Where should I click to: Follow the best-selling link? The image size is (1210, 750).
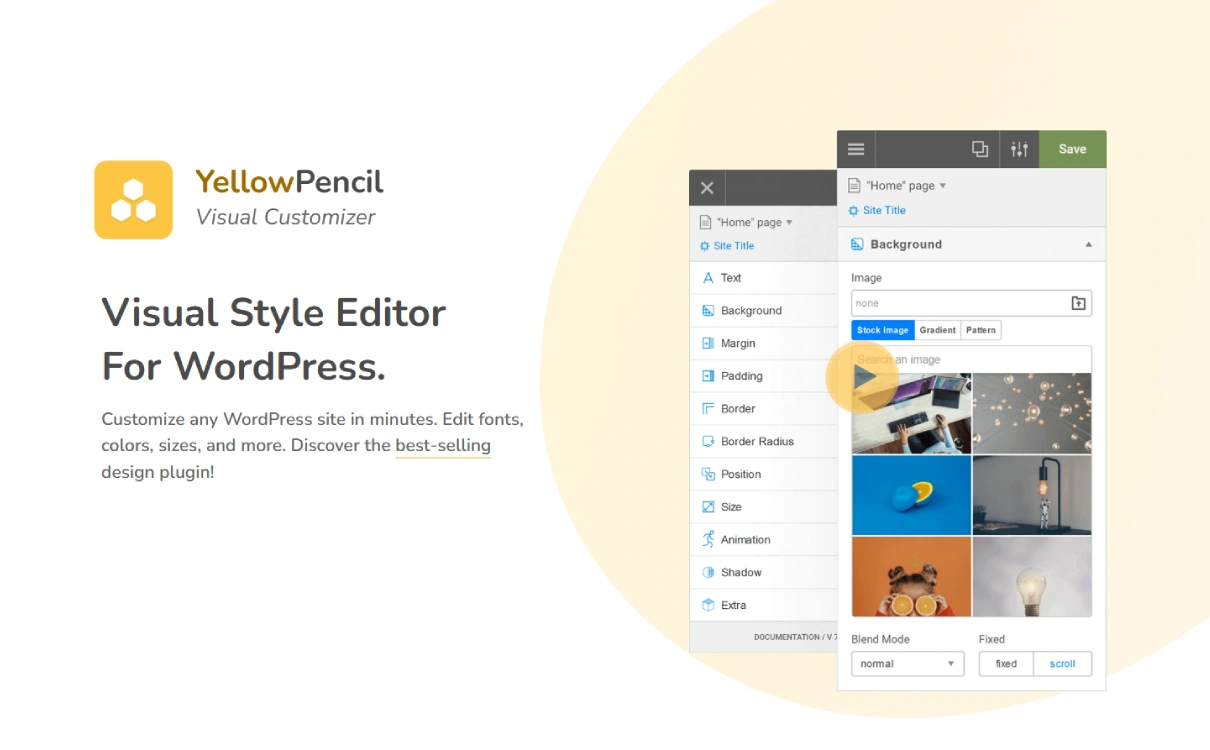(x=443, y=446)
